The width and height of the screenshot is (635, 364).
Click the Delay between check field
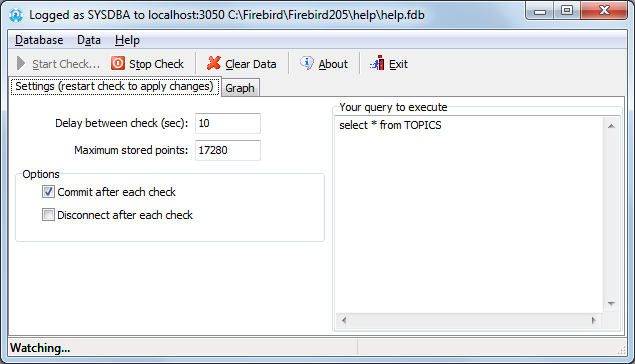tap(228, 123)
